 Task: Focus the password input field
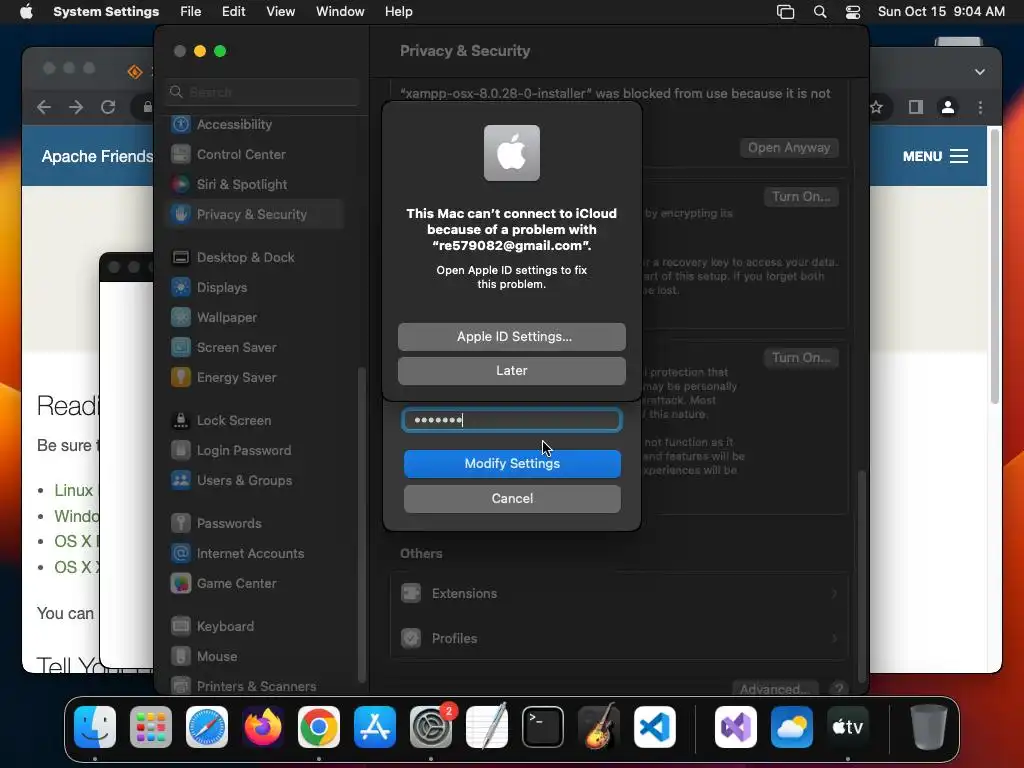511,419
